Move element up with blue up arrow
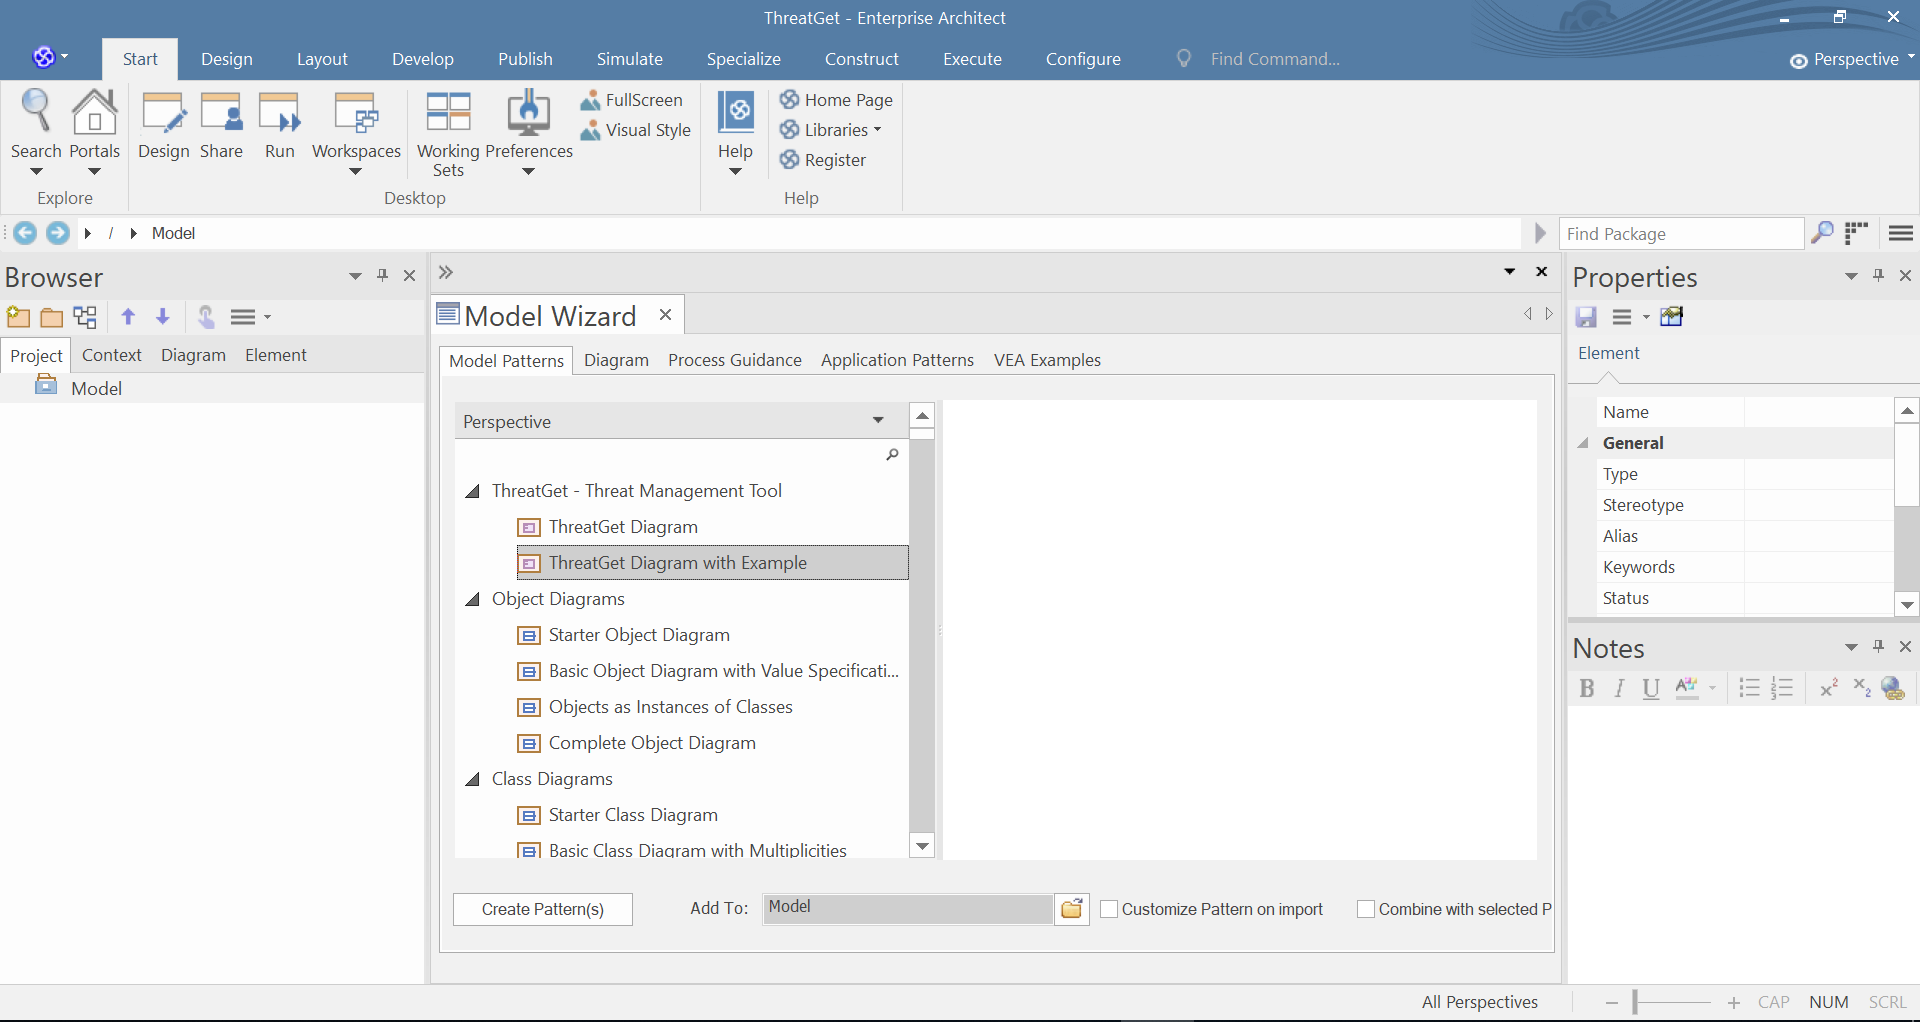Screen dimensions: 1922x1022 point(128,317)
